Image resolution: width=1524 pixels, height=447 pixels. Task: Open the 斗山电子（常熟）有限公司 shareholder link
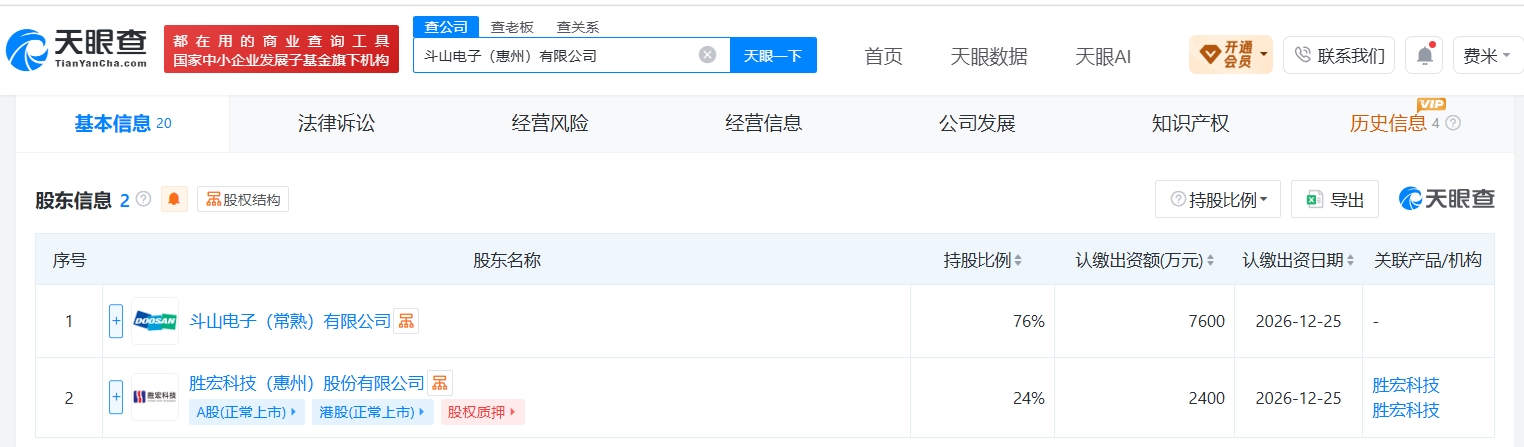click(290, 321)
